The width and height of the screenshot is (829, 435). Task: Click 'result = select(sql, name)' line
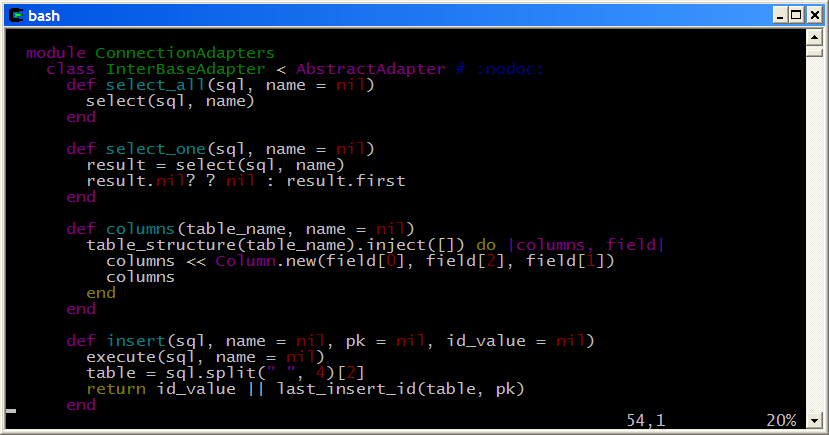coord(215,165)
